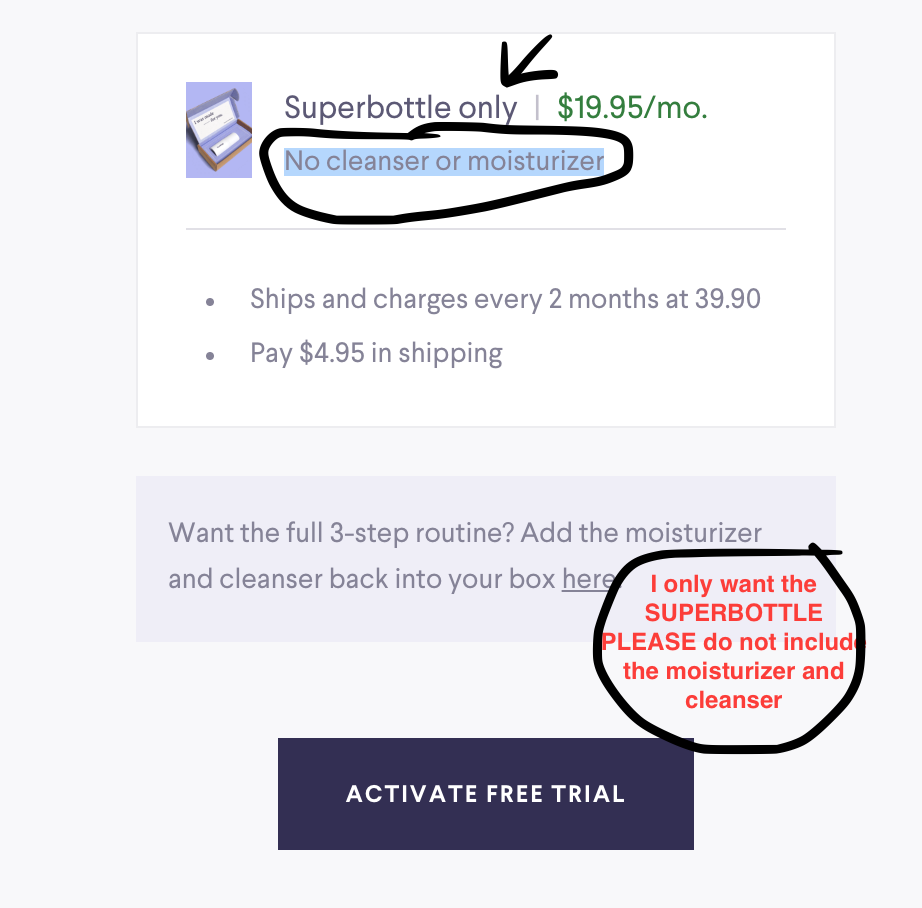Click the green $19.95/mo. price
Viewport: 922px width, 908px height.
point(632,108)
